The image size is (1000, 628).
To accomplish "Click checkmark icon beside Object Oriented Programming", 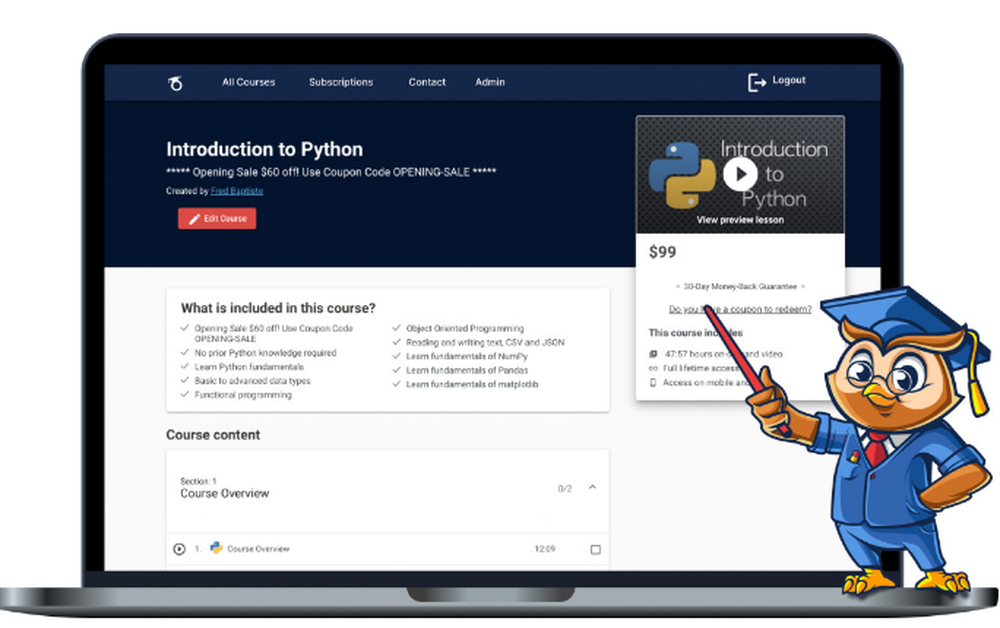I will [x=396, y=328].
